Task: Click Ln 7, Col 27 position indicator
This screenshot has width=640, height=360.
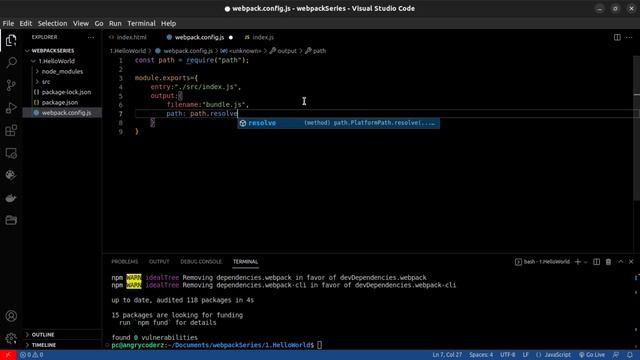Action: [x=447, y=355]
